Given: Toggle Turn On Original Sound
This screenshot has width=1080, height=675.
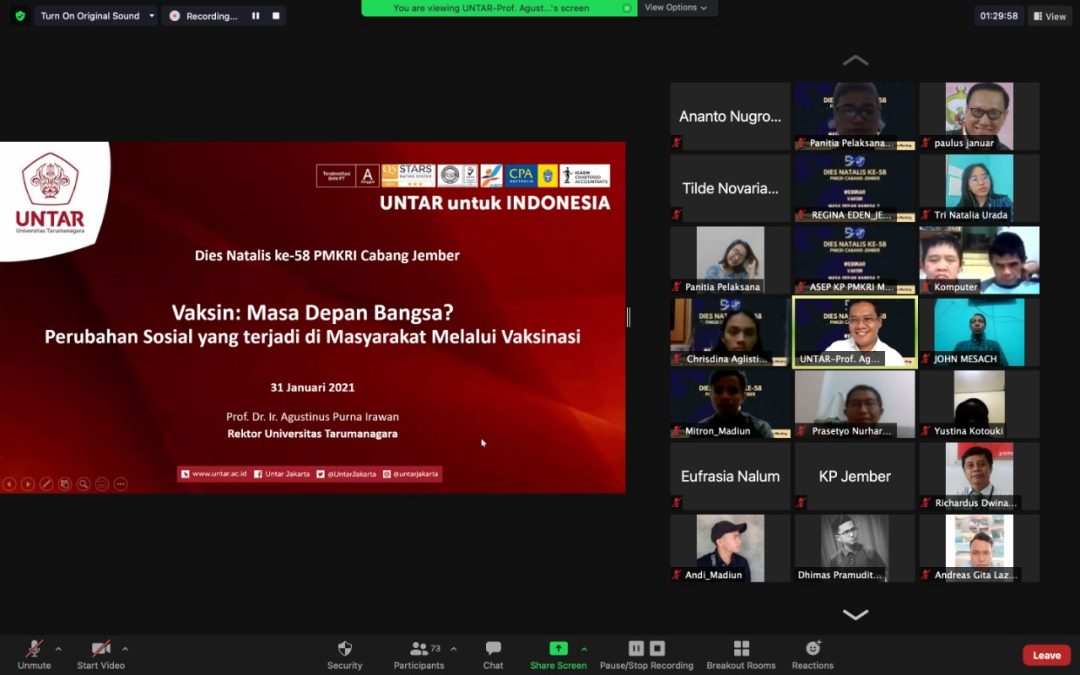Looking at the screenshot, I should pos(90,16).
